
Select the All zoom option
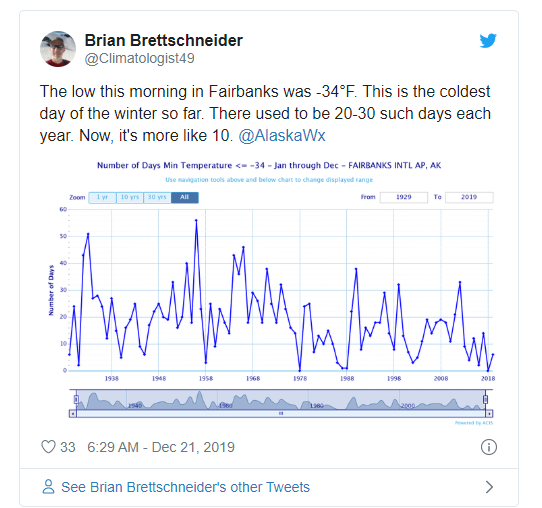click(185, 197)
